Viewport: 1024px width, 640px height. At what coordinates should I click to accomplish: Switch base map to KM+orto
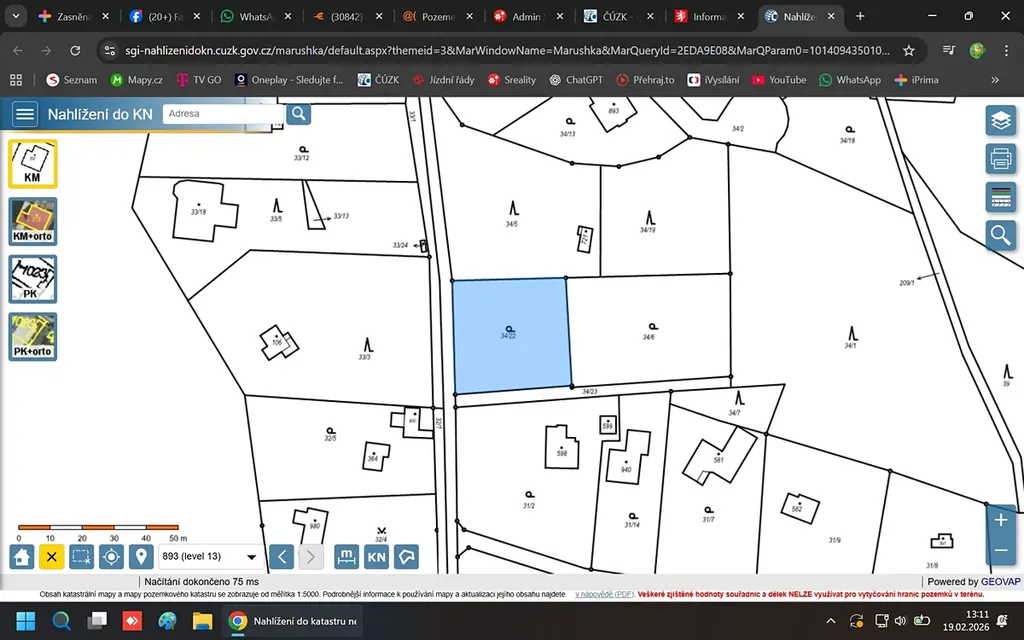pyautogui.click(x=33, y=221)
